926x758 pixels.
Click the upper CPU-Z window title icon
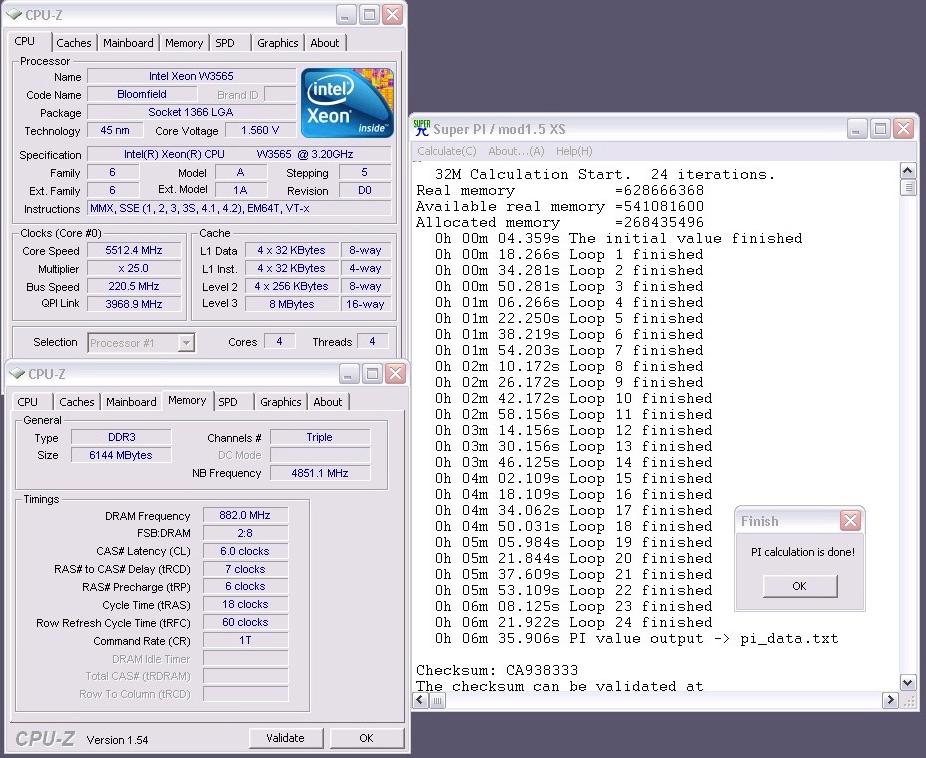pyautogui.click(x=14, y=14)
